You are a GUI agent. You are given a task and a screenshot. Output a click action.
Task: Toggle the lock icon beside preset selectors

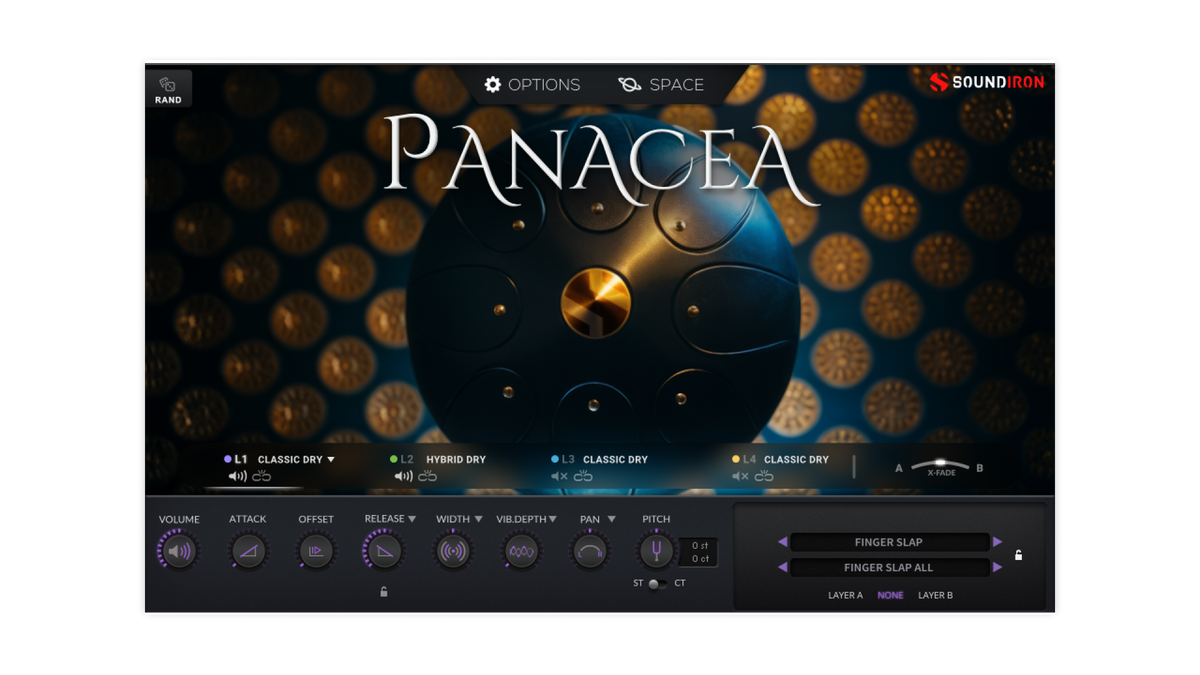(1018, 555)
